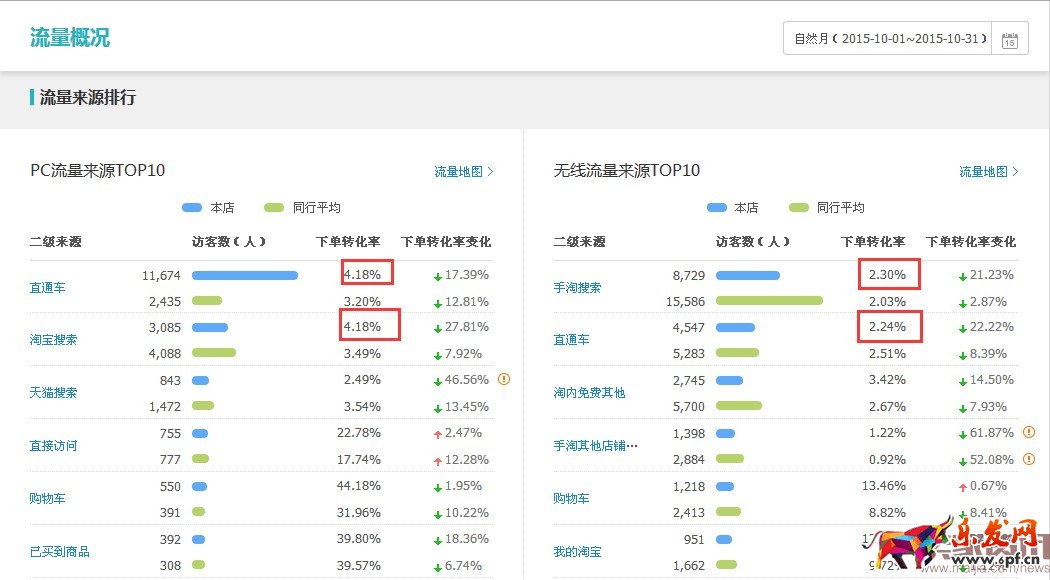Click the red up arrow beside 12.28%

(437, 460)
